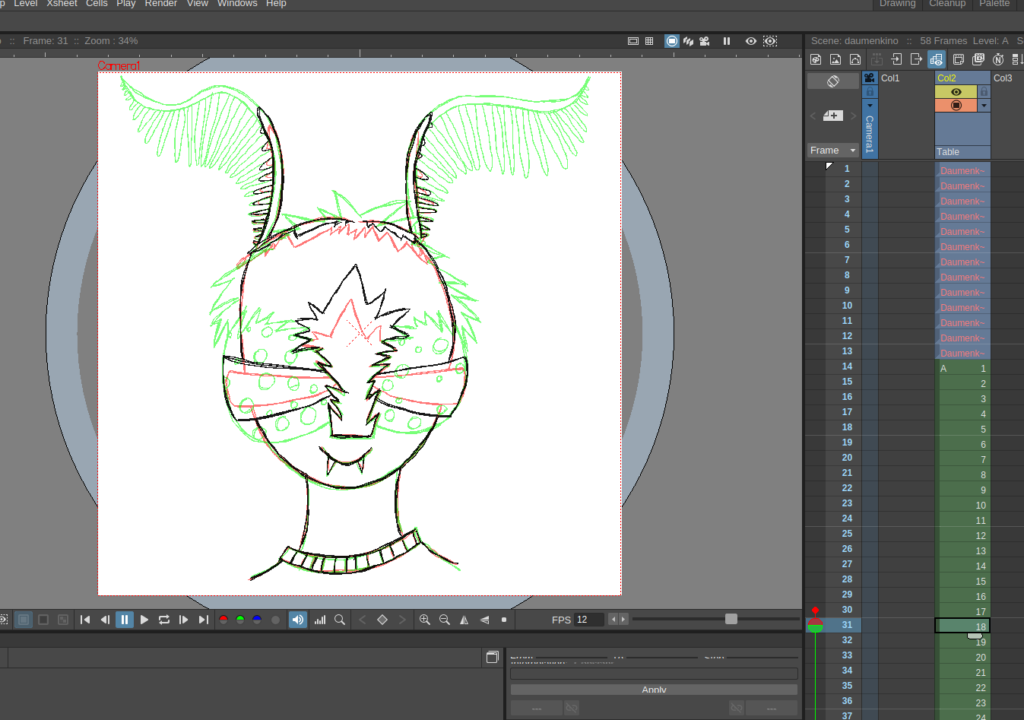Toggle the sound speaker icon
Image resolution: width=1024 pixels, height=720 pixels.
(297, 620)
